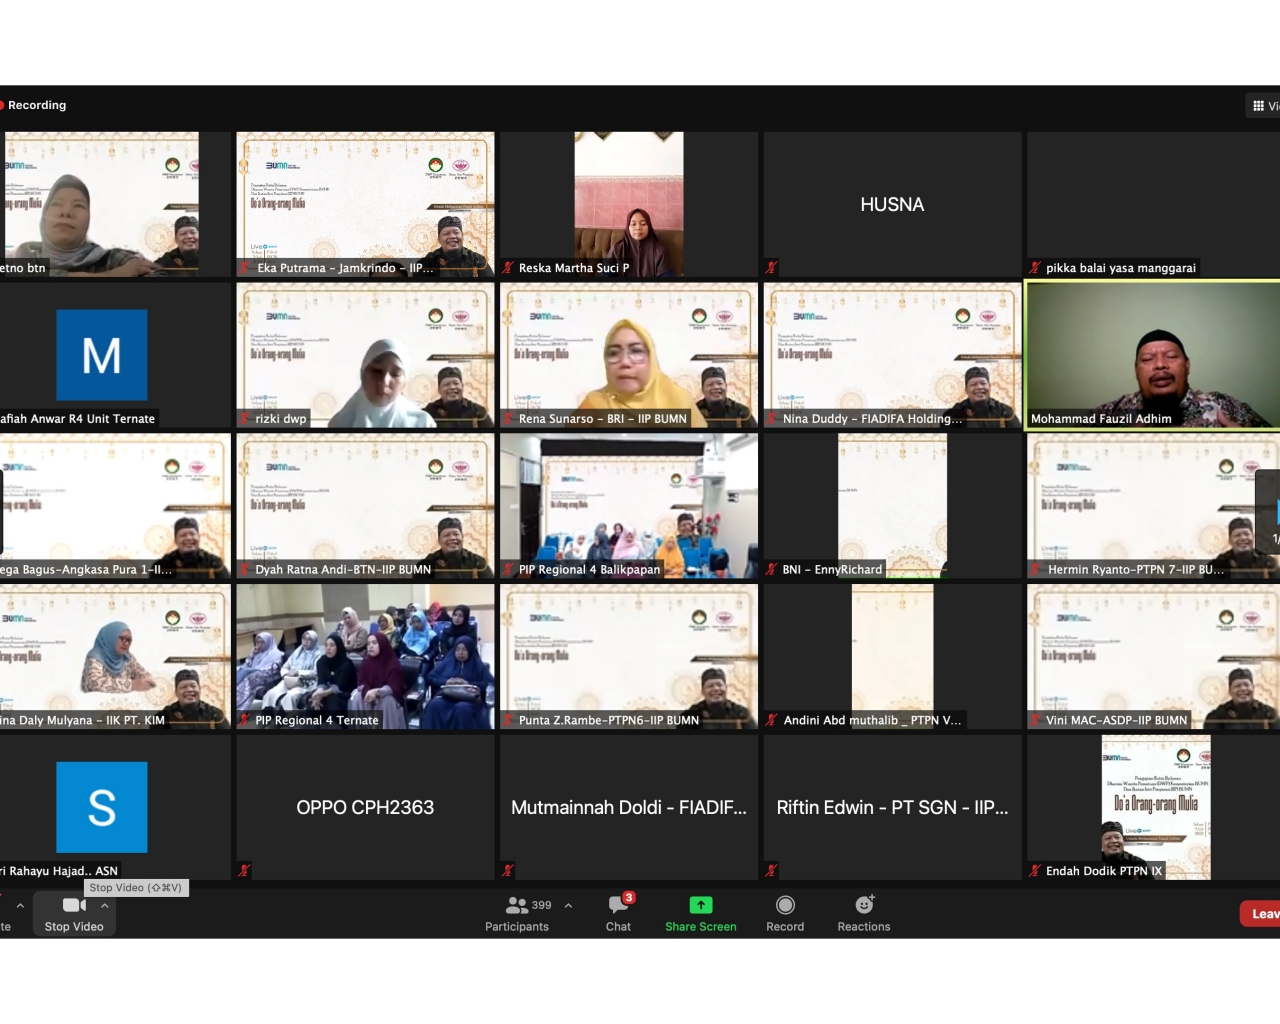Open the Participants panel
Viewport: 1280px width, 1024px height.
pyautogui.click(x=517, y=913)
